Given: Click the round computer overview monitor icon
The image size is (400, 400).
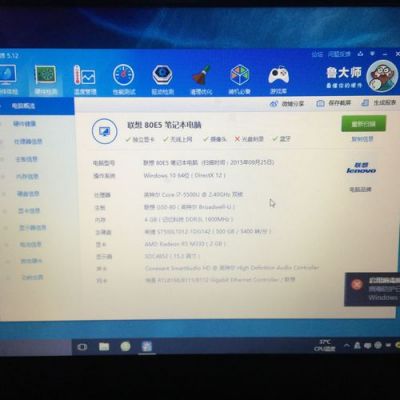Looking at the screenshot, I should point(105,131).
